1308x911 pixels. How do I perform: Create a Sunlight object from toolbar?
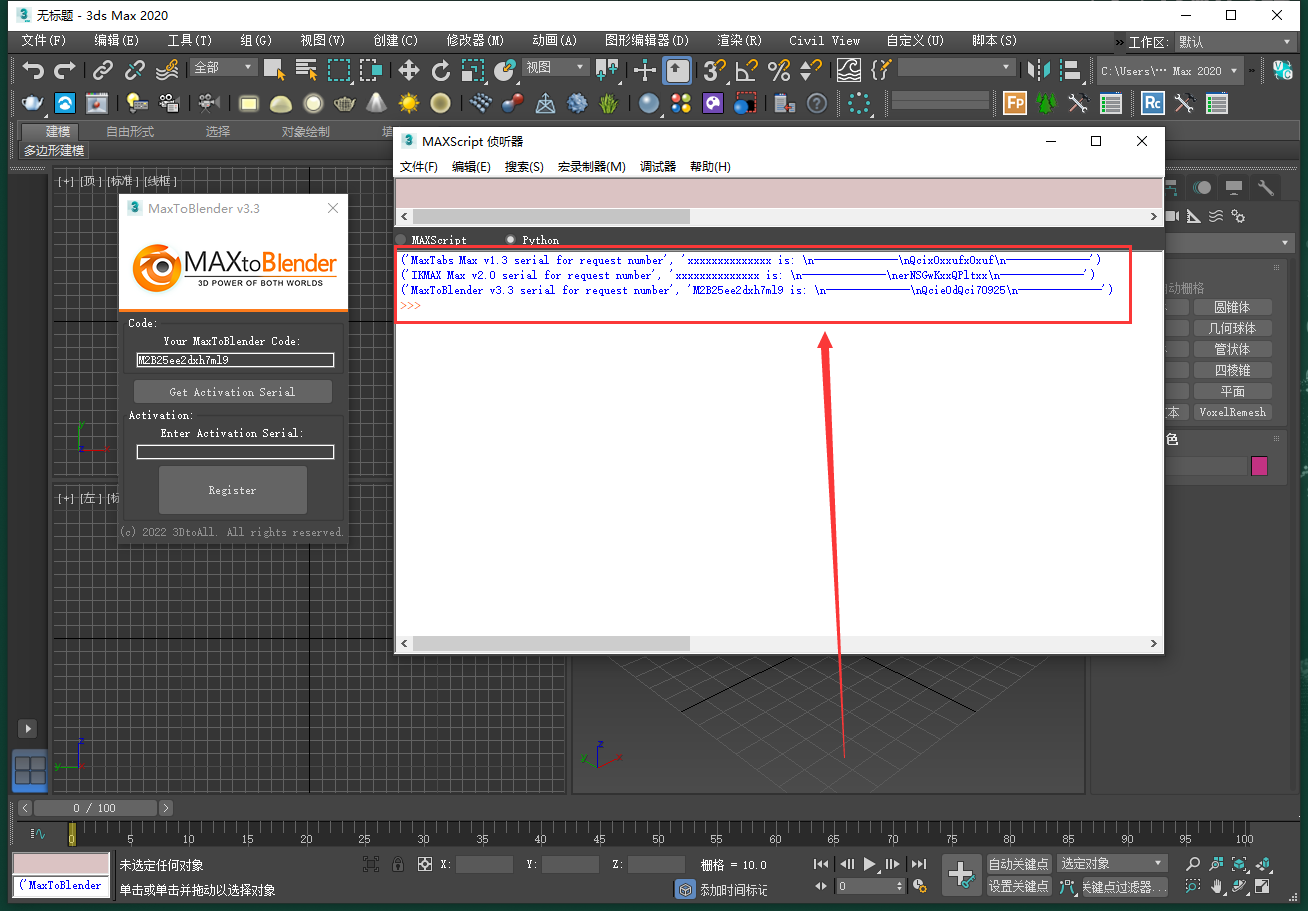tap(408, 103)
